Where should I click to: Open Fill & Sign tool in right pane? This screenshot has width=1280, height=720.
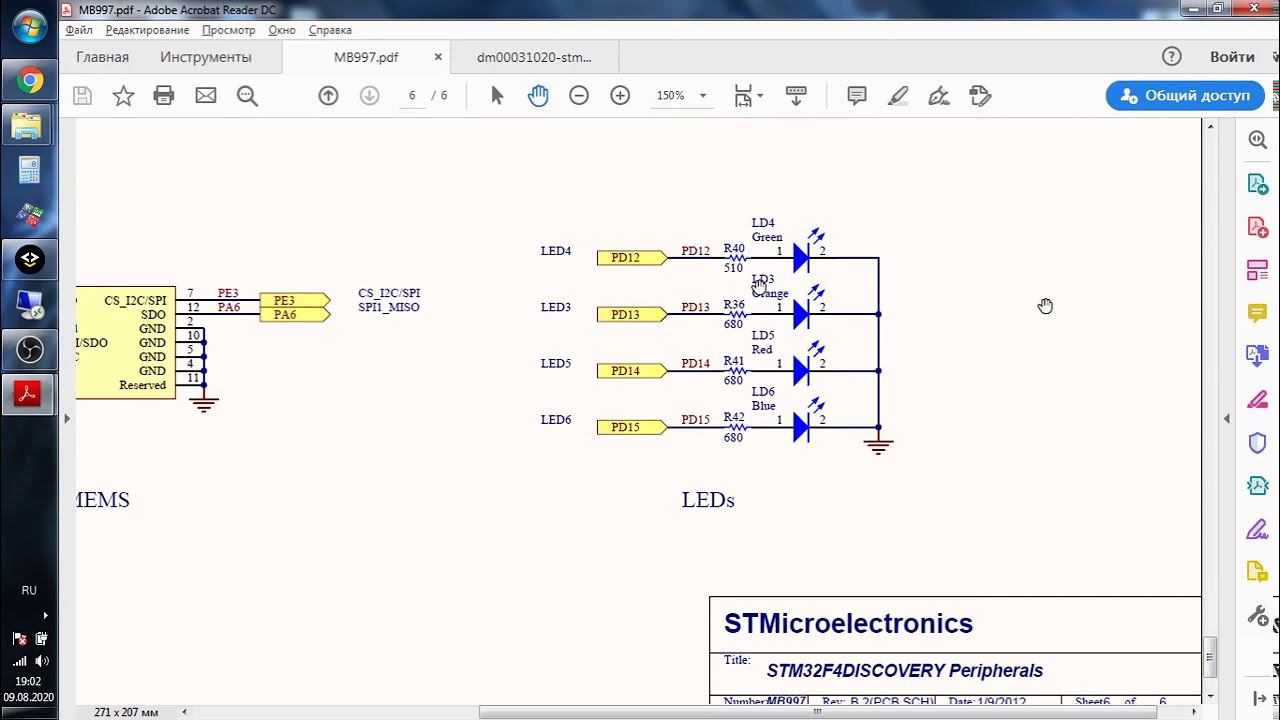point(1258,529)
